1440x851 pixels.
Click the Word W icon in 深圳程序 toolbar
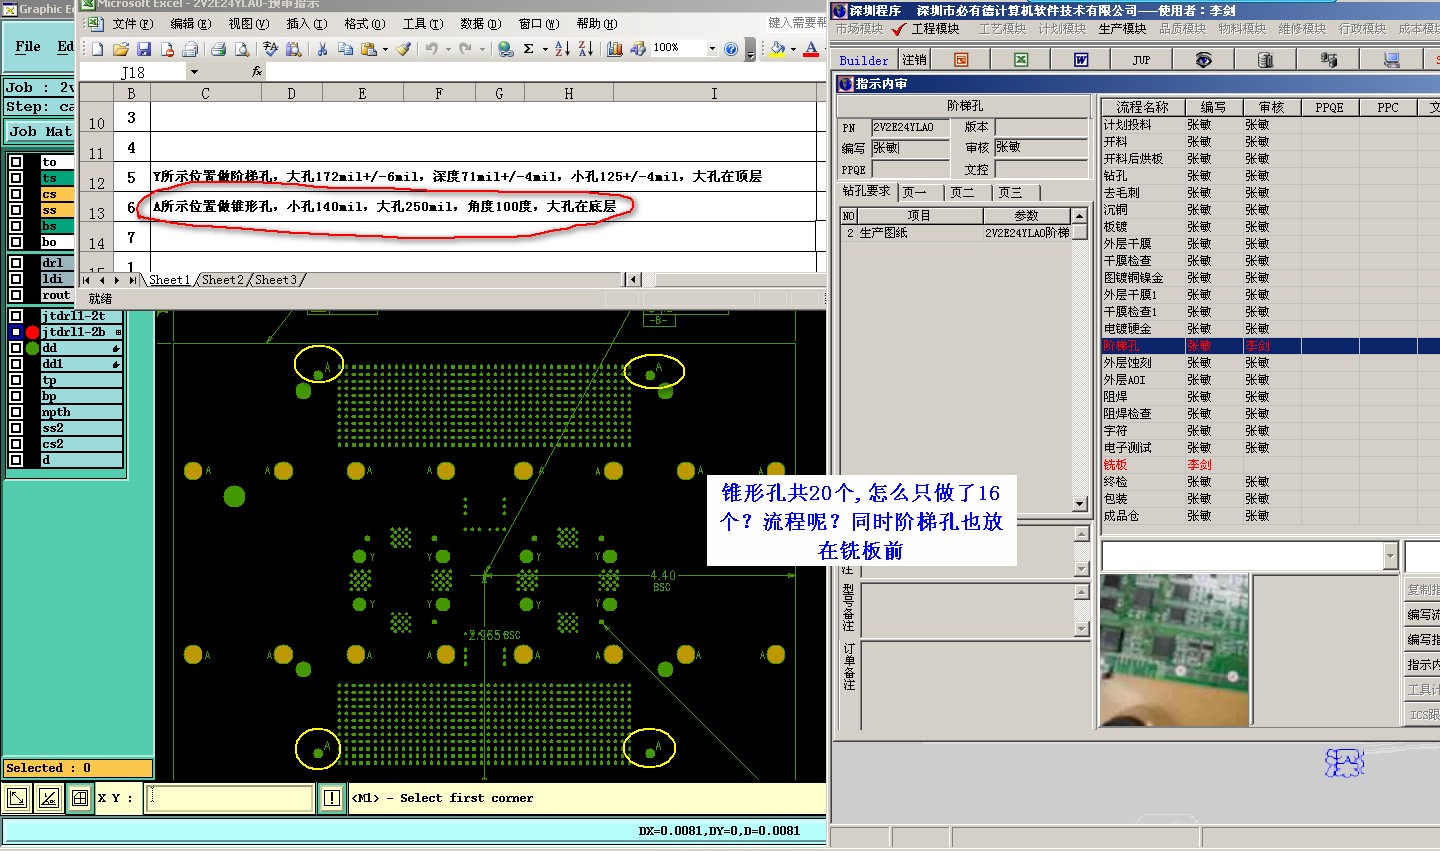(1081, 60)
